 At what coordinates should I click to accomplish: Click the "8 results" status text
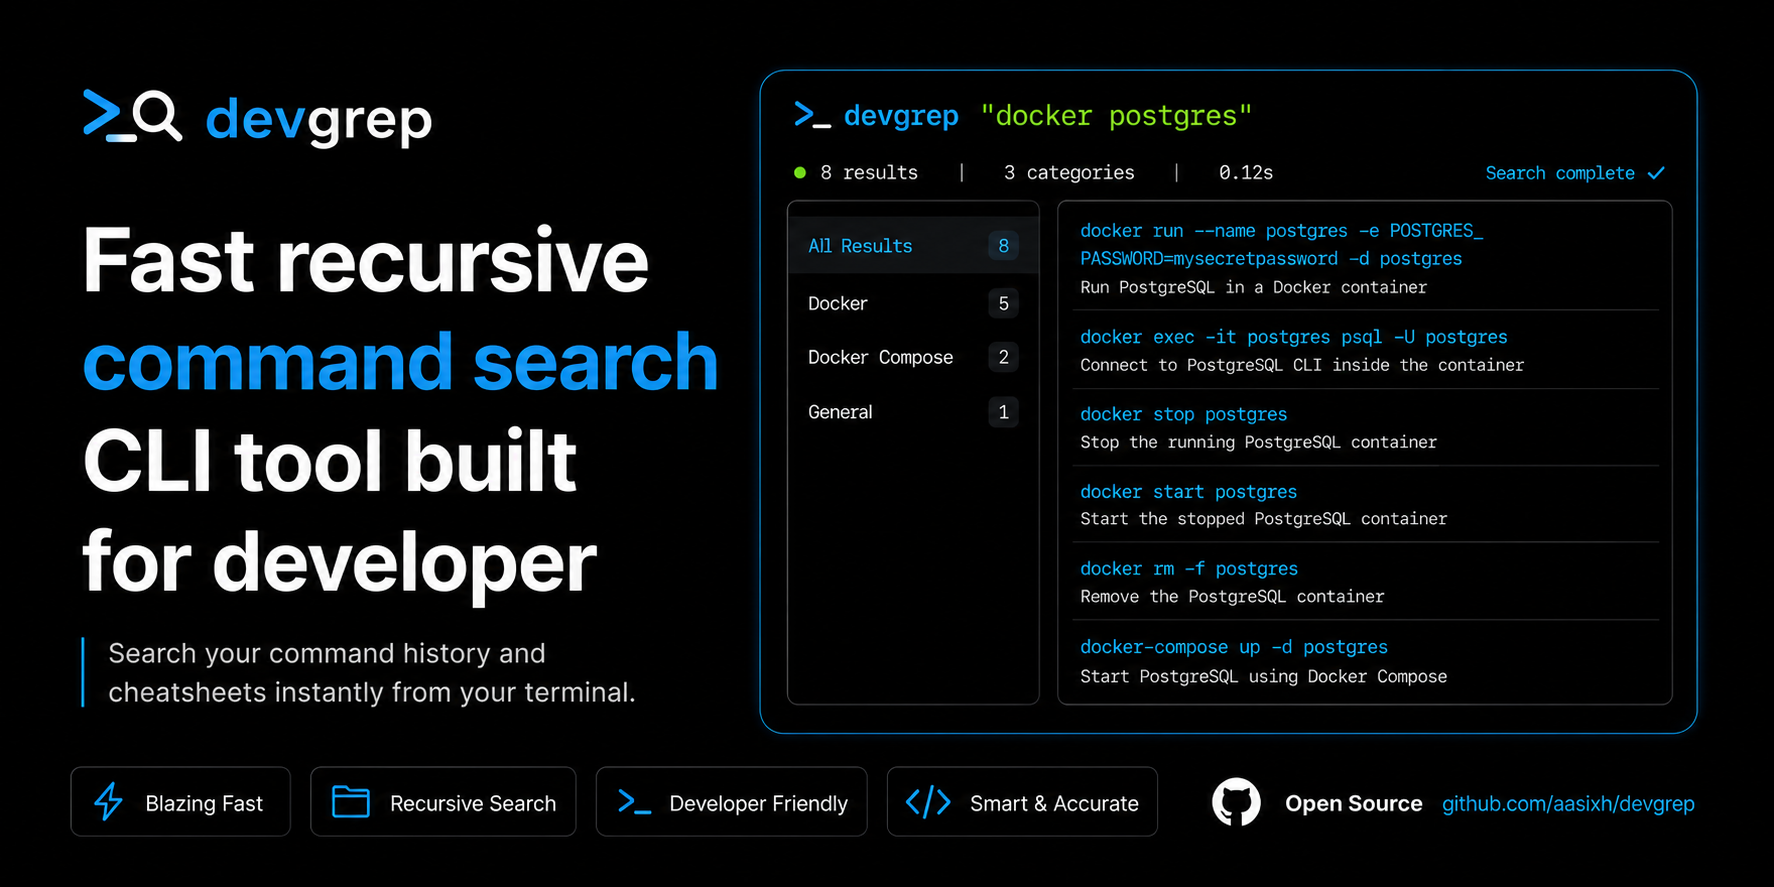point(869,173)
